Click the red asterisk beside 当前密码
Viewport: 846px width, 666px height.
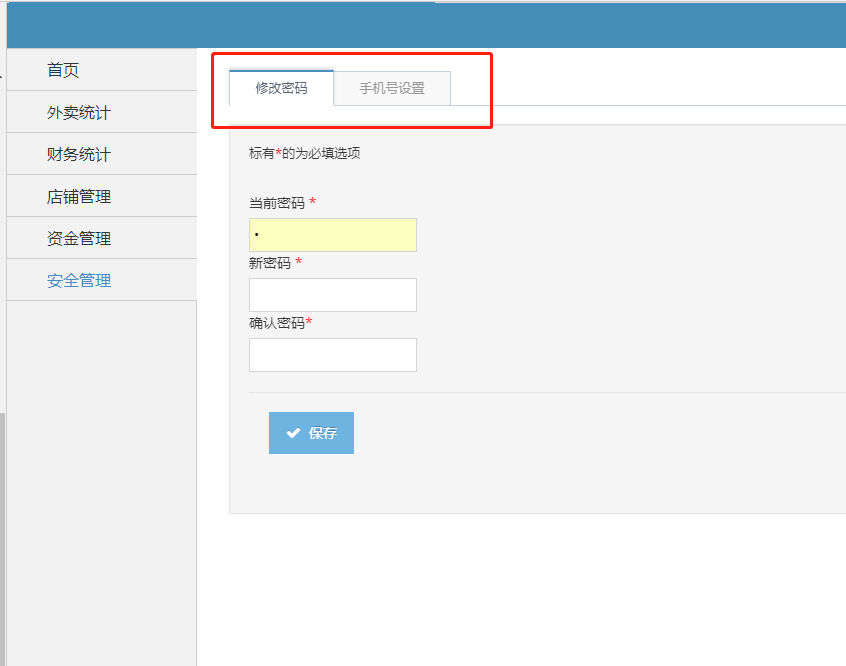pyautogui.click(x=312, y=202)
